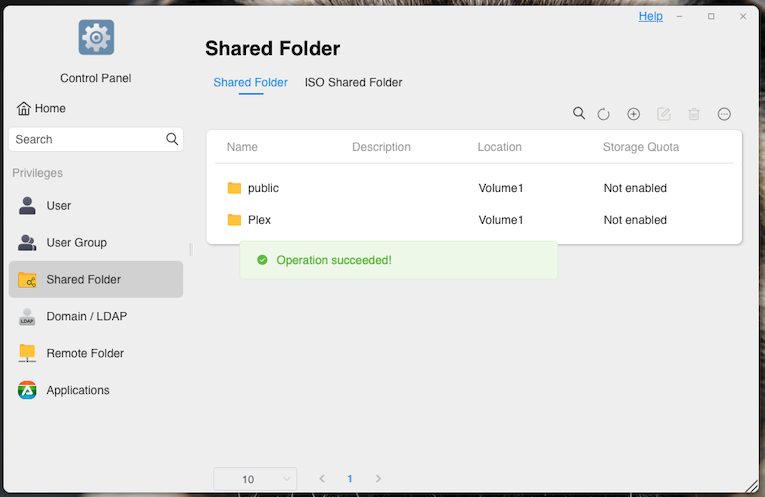The width and height of the screenshot is (765, 497).
Task: Click the User person icon
Action: pyautogui.click(x=27, y=205)
